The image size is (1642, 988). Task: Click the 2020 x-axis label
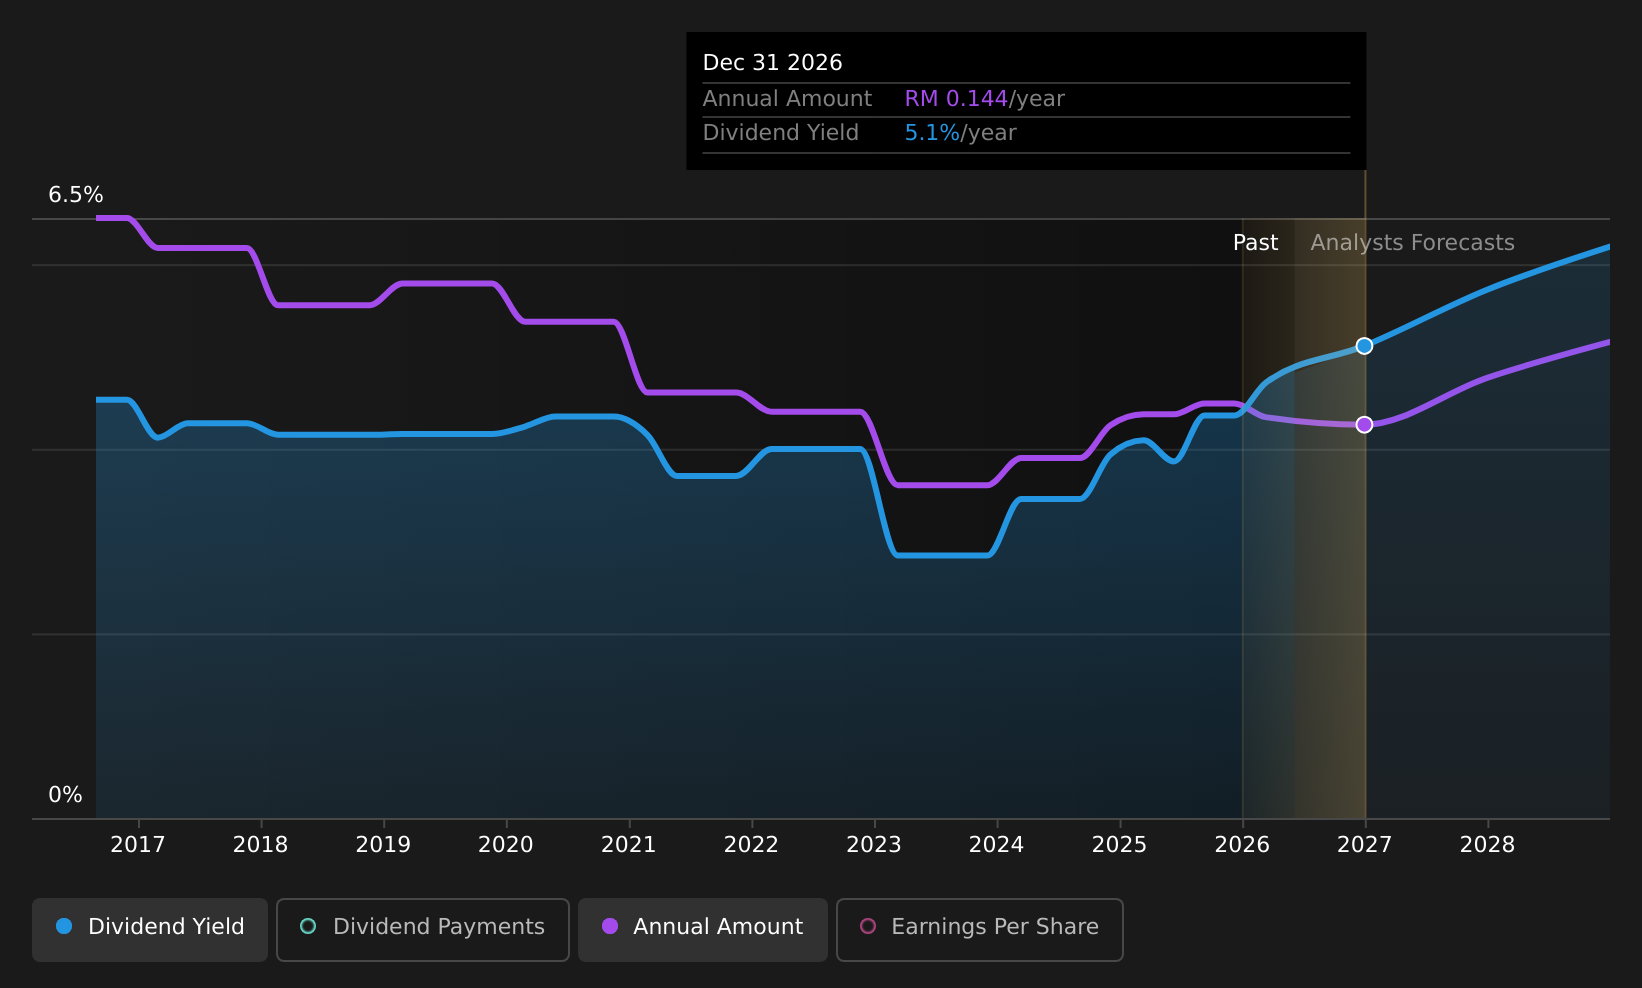point(506,845)
